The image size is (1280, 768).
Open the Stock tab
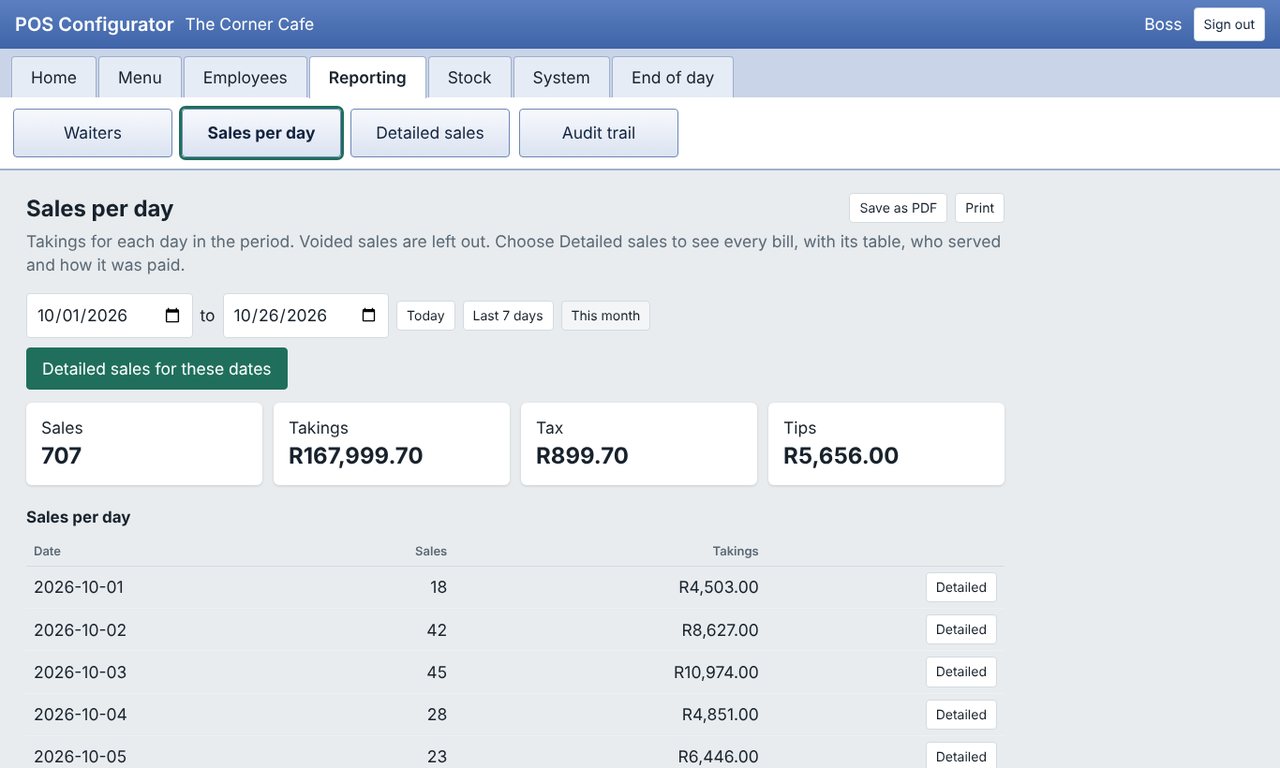click(x=470, y=78)
